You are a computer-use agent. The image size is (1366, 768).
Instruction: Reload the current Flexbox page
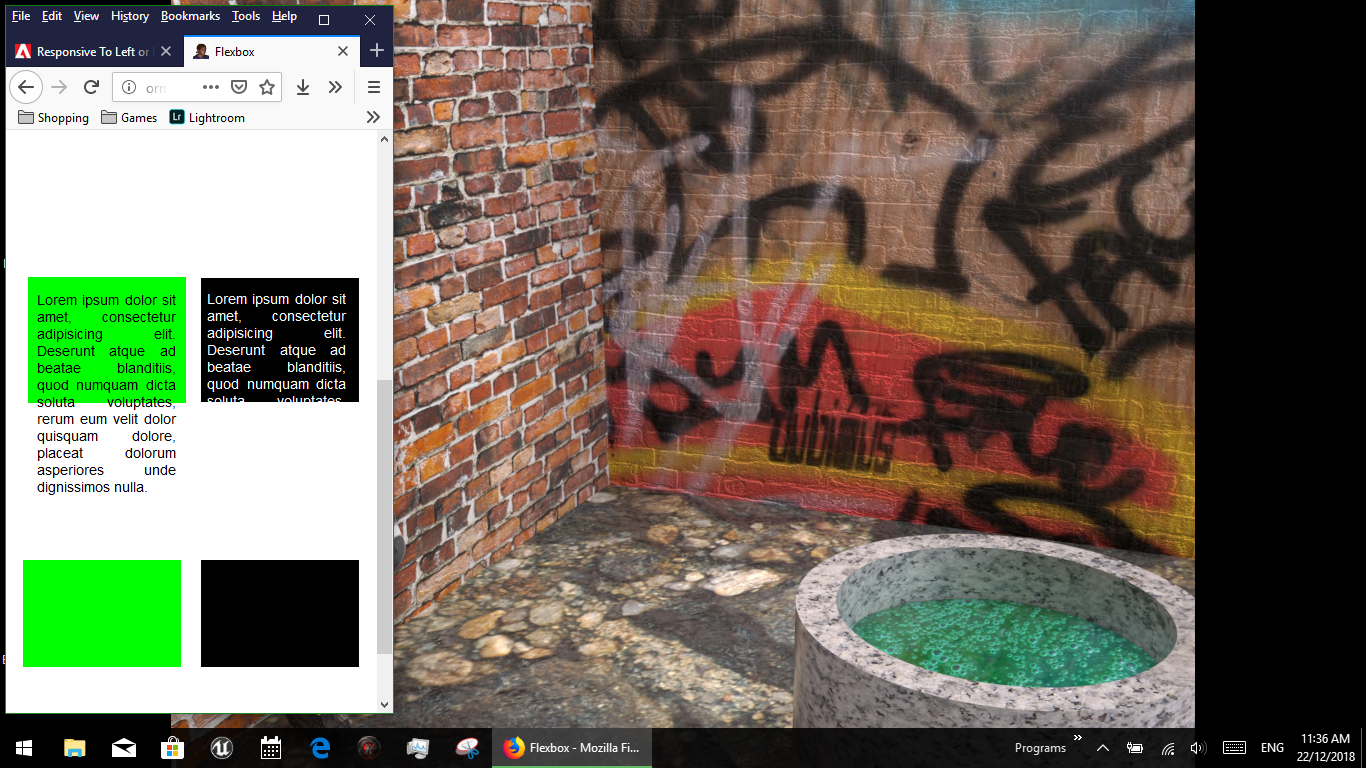pos(91,87)
